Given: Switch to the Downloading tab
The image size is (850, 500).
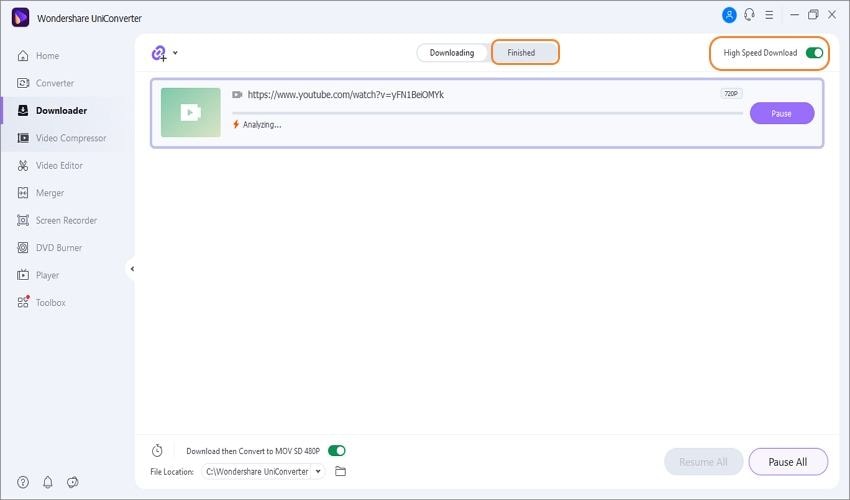Looking at the screenshot, I should [x=452, y=53].
